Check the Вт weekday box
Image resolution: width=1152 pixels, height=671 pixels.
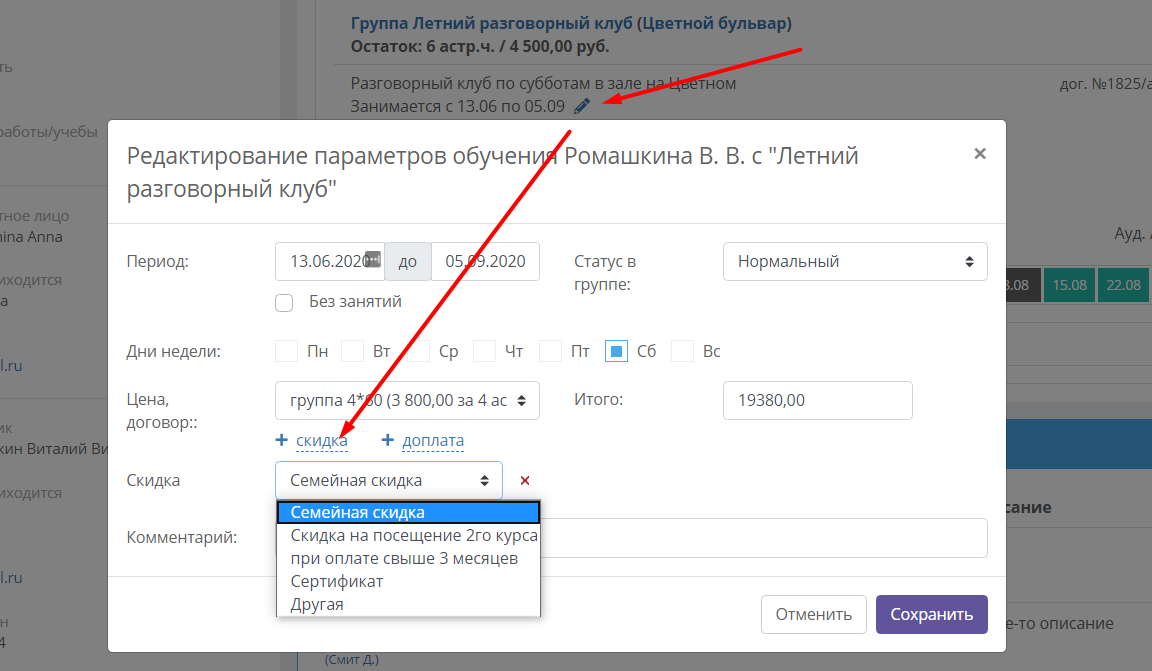point(353,351)
